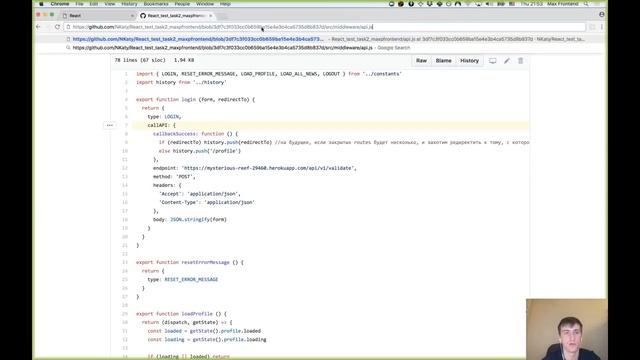Viewport: 640px width, 360px height.
Task: Click the Max Frontend user name in menu bar
Action: click(562, 4)
